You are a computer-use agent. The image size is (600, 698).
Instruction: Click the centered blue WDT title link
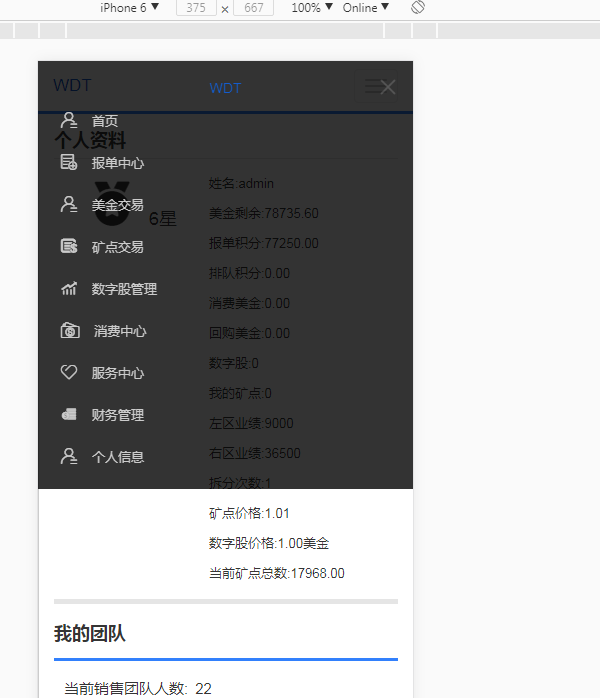click(225, 88)
